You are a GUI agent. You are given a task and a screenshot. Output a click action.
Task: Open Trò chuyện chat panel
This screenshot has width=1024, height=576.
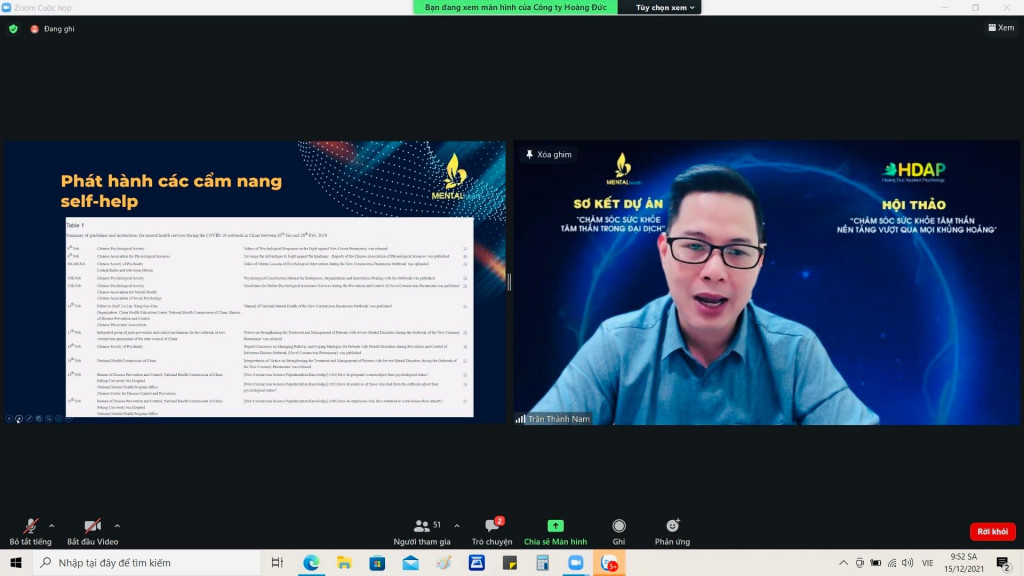point(492,530)
